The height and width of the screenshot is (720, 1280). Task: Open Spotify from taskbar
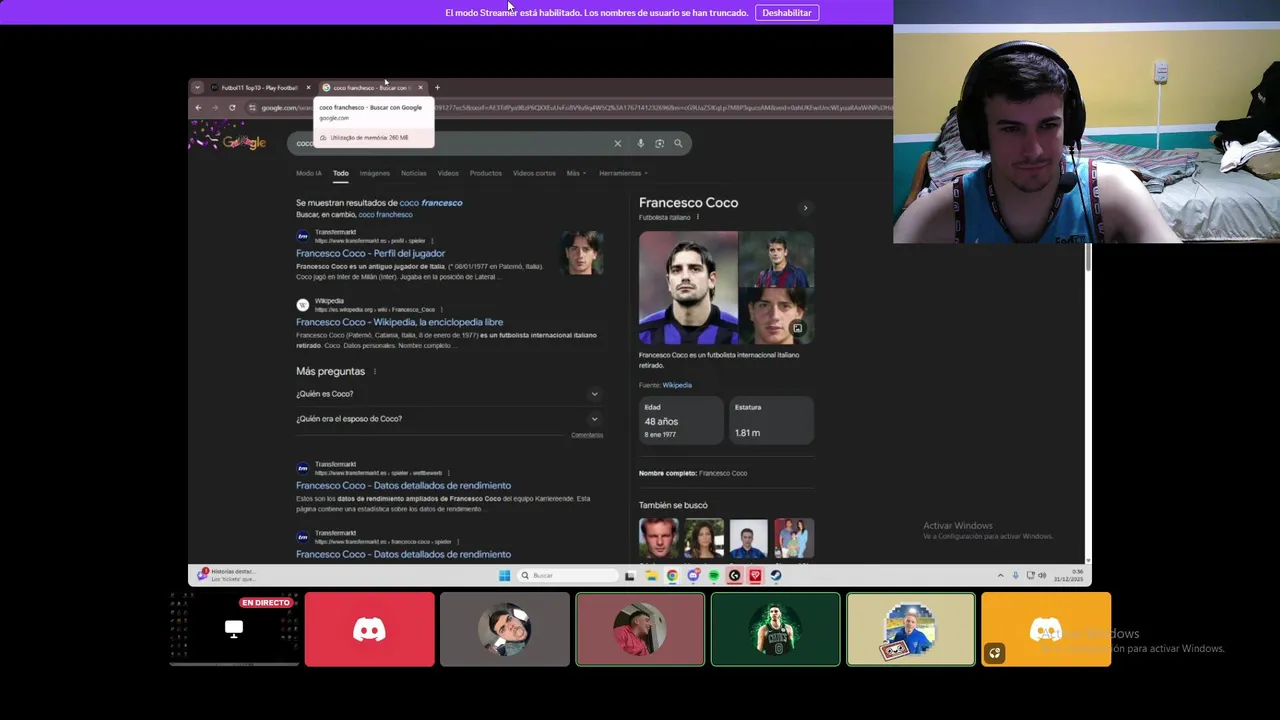pos(714,575)
